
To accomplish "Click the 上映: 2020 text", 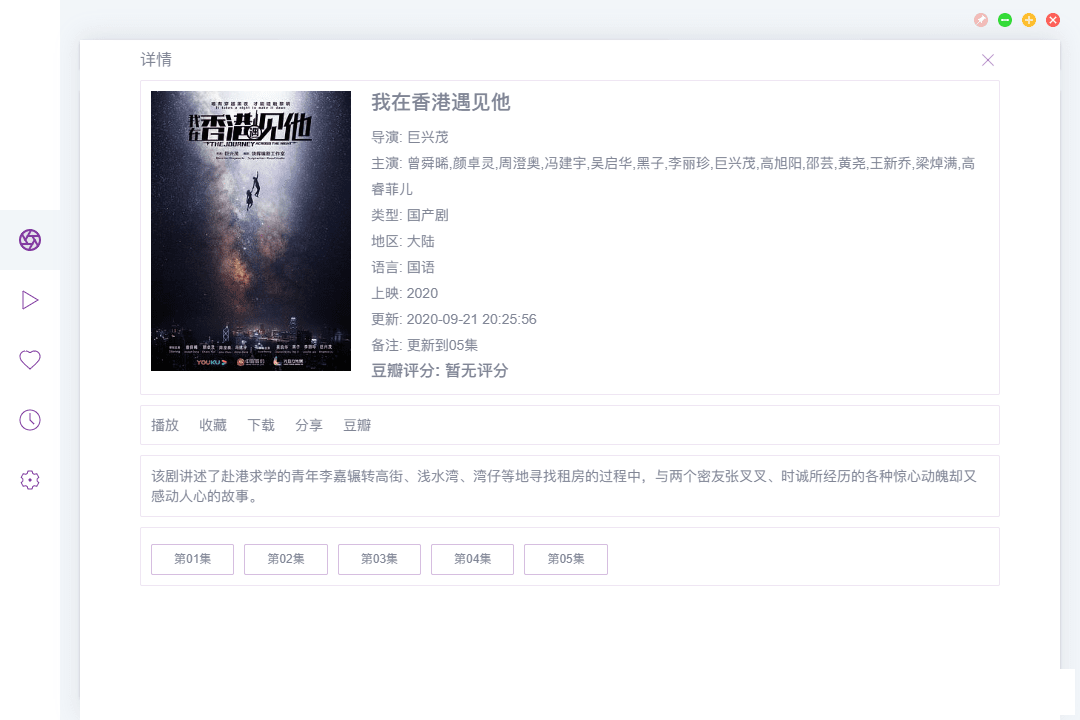I will coord(404,293).
